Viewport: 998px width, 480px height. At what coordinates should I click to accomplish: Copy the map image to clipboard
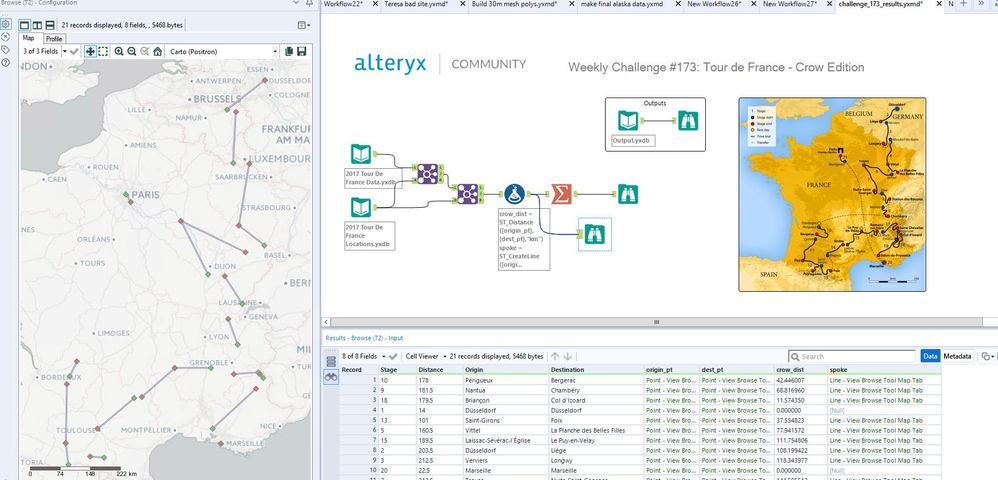click(x=289, y=52)
